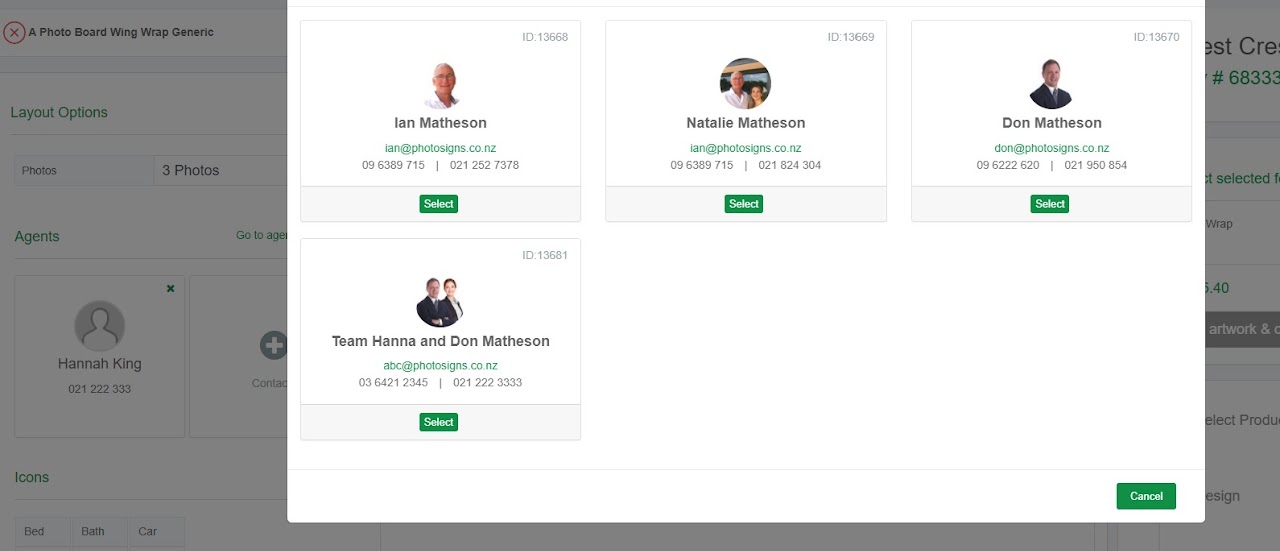This screenshot has height=551, width=1280.
Task: Select the Natalie Matheson agent
Action: coord(744,204)
